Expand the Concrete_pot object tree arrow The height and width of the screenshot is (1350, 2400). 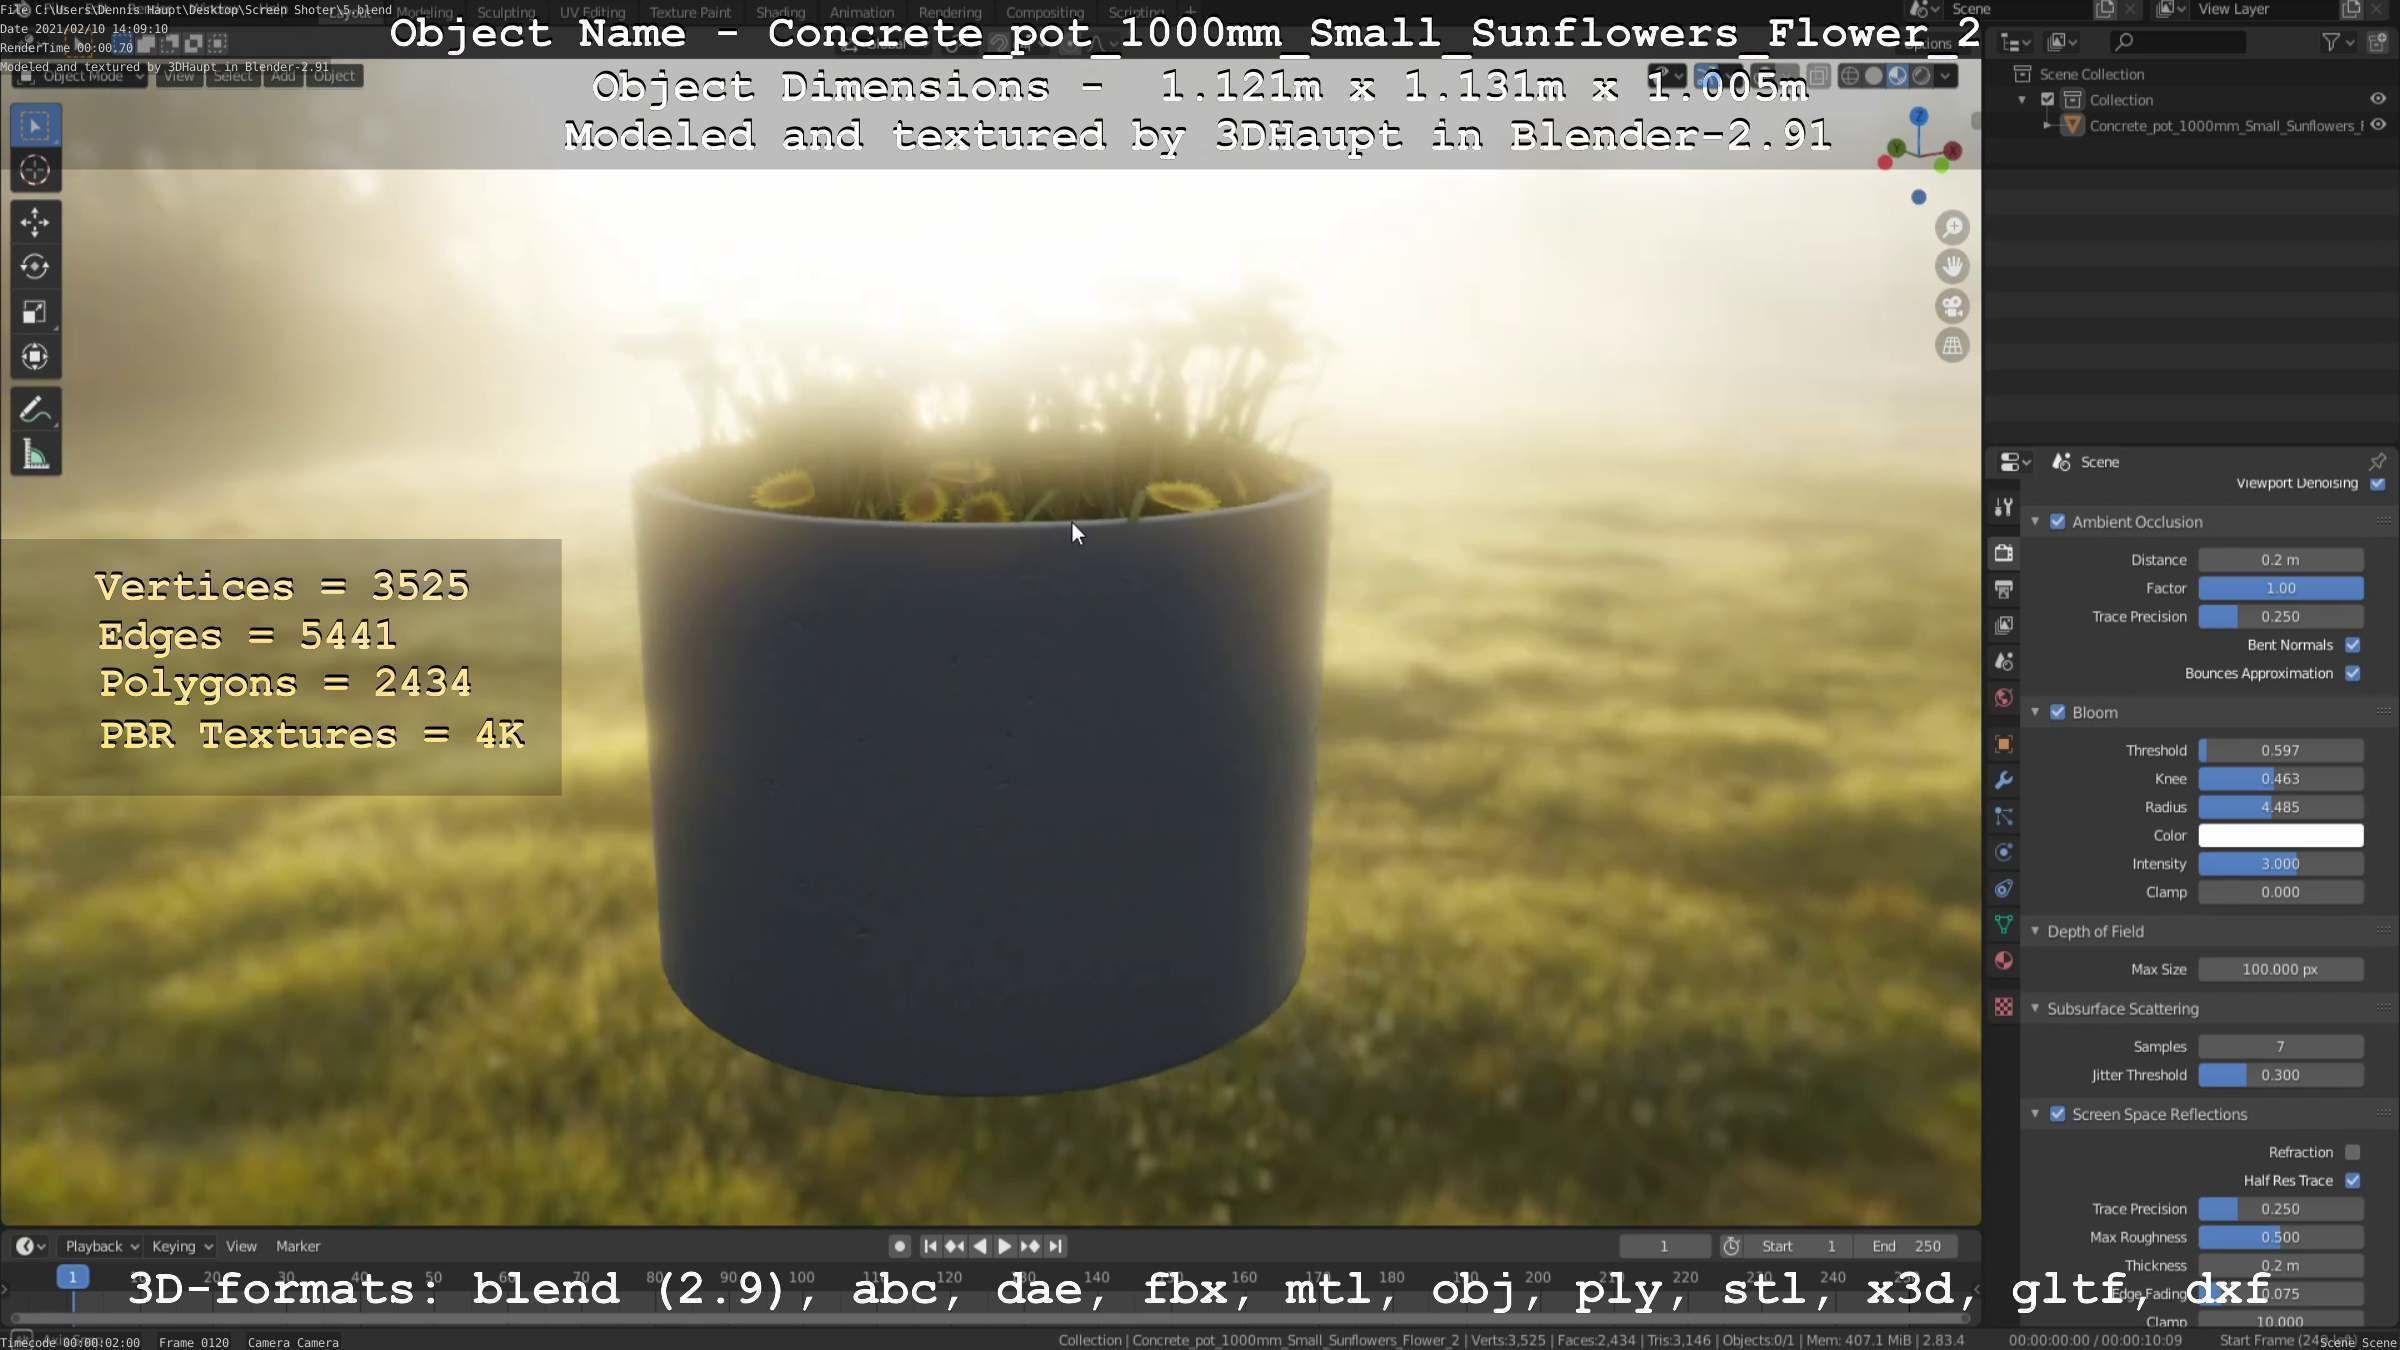(x=2047, y=126)
